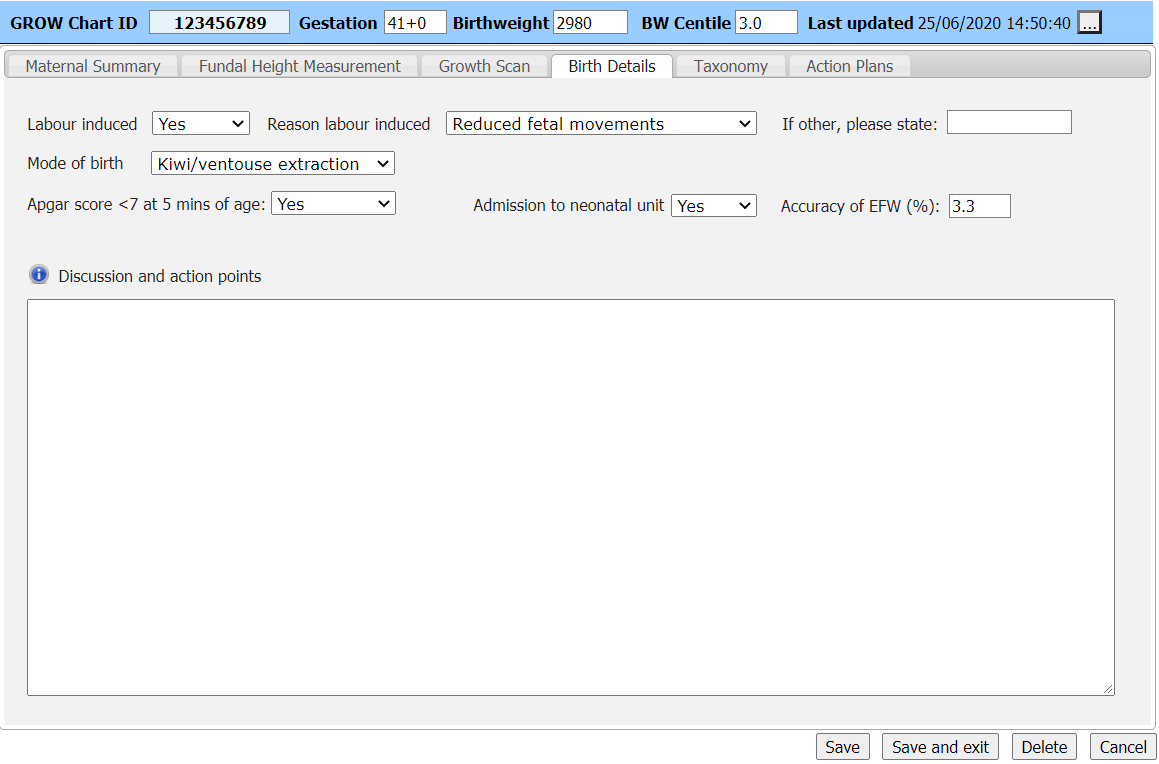Switch to the Action Plans tab

coord(848,65)
